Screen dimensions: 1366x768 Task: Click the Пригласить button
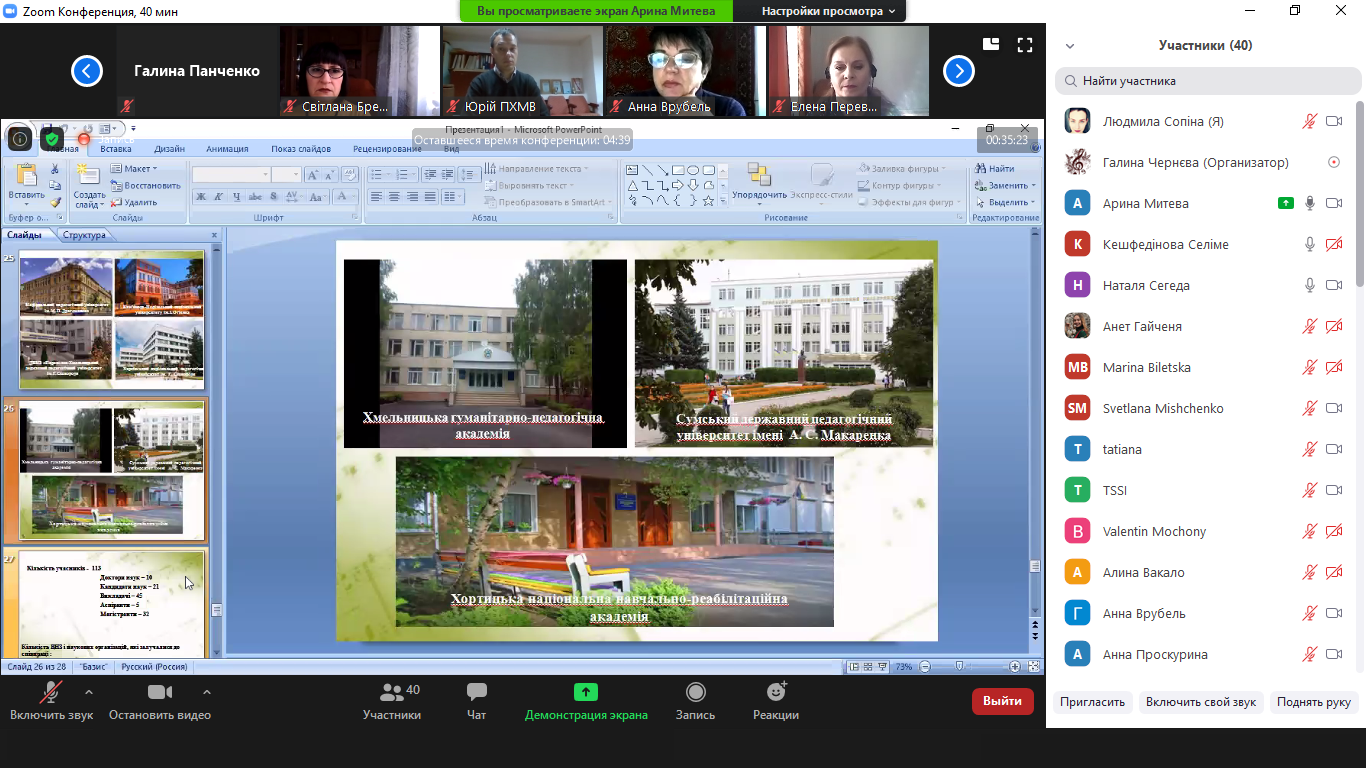click(1092, 702)
